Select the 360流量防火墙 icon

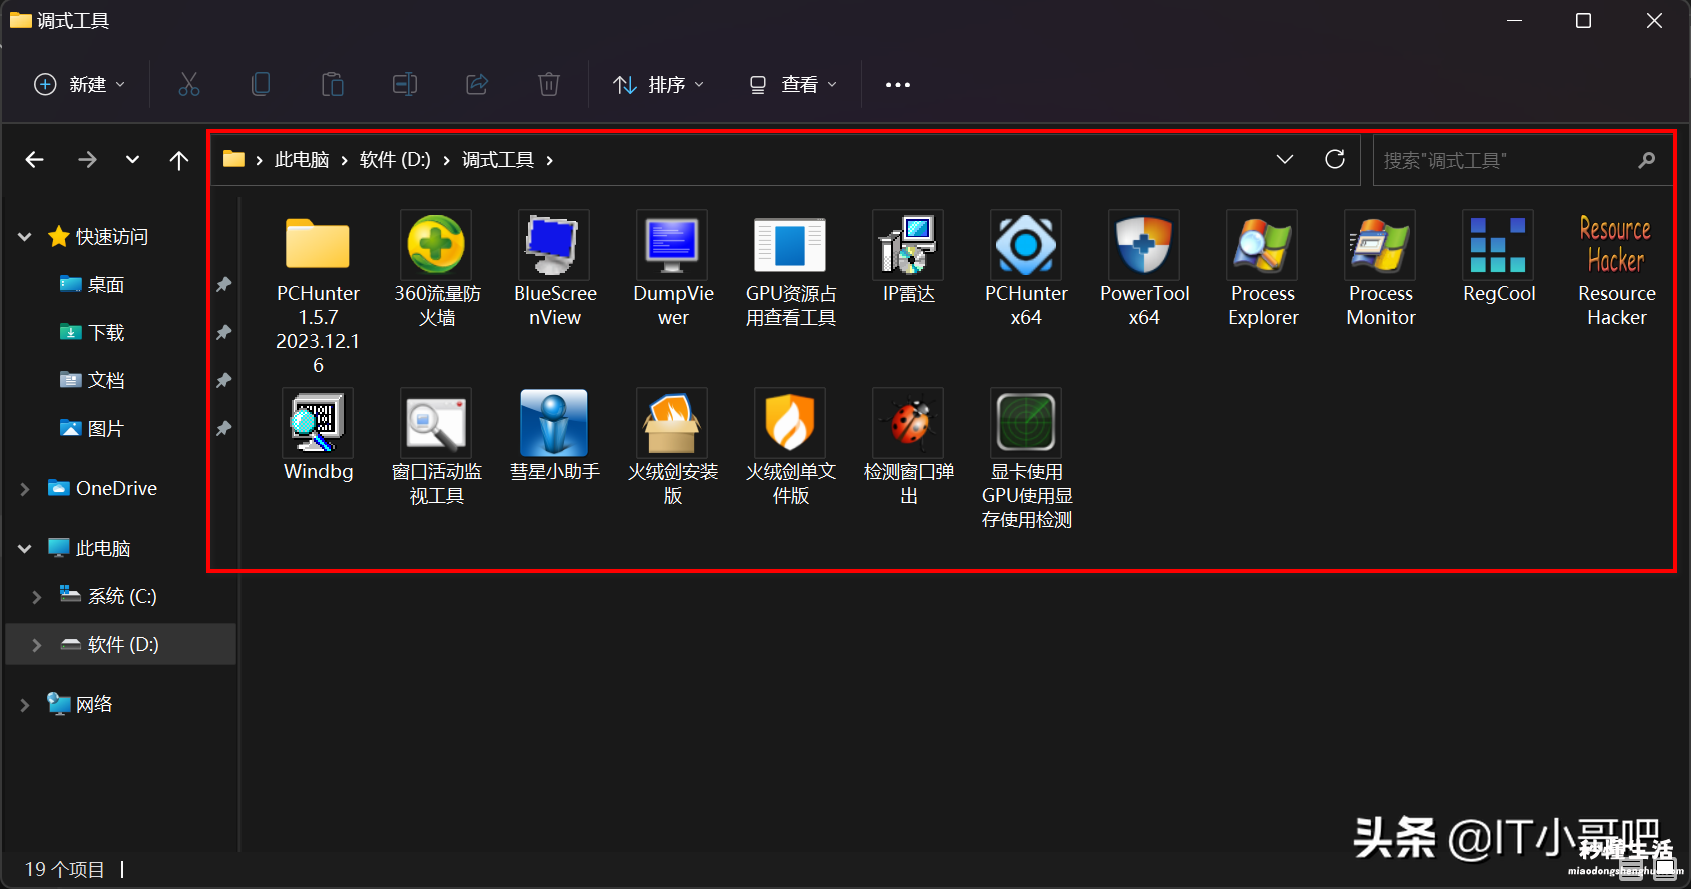tap(436, 245)
